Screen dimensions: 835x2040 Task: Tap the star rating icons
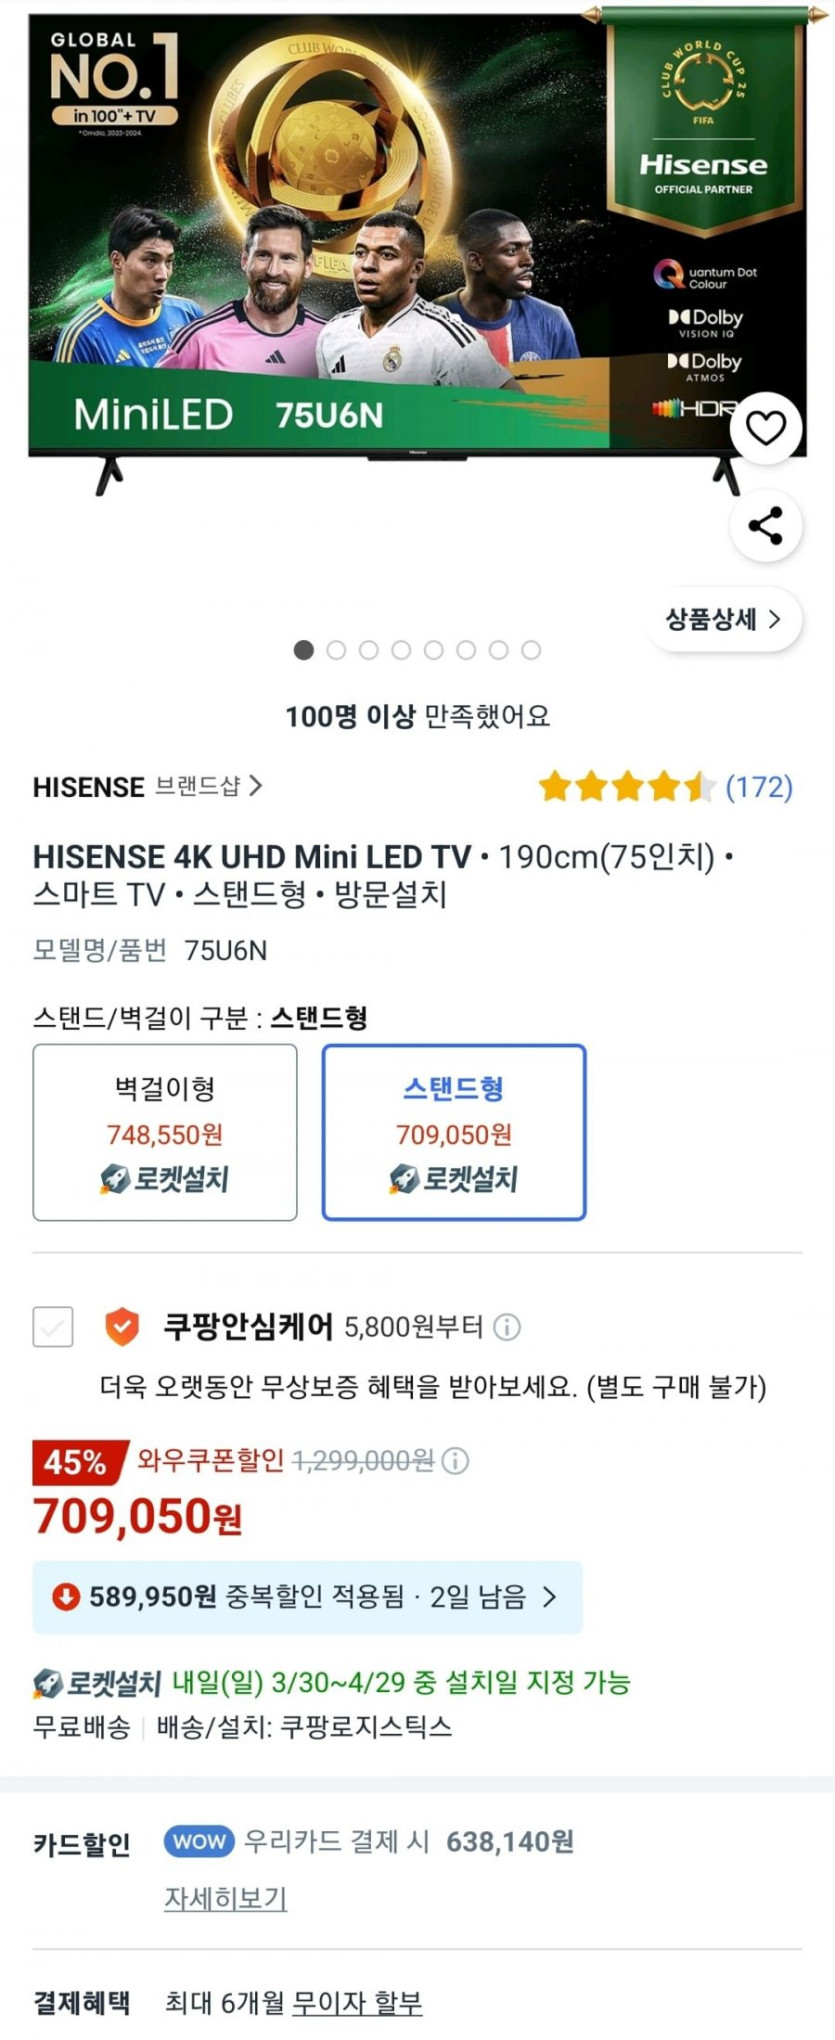pyautogui.click(x=627, y=787)
